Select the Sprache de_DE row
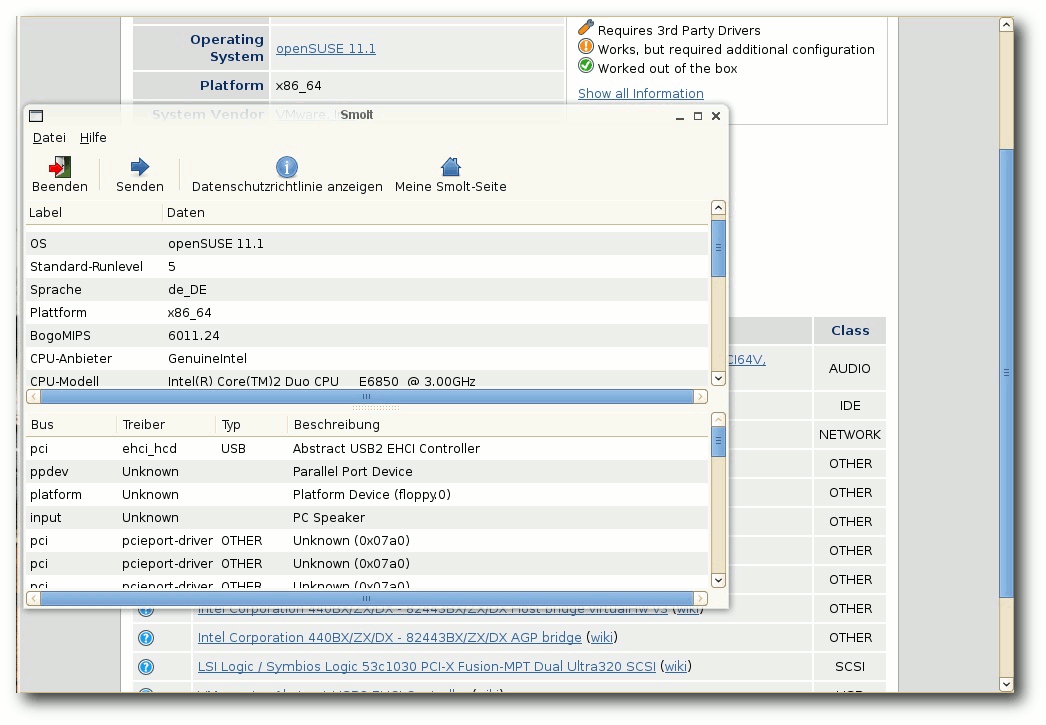 (x=367, y=290)
